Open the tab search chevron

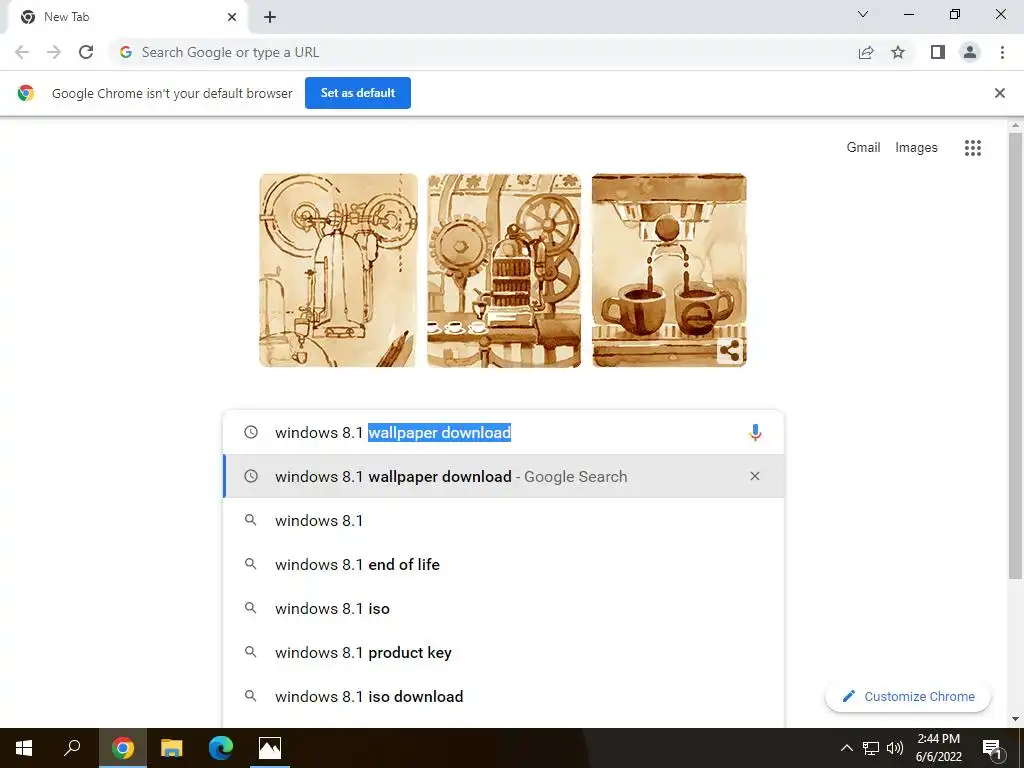(x=863, y=14)
